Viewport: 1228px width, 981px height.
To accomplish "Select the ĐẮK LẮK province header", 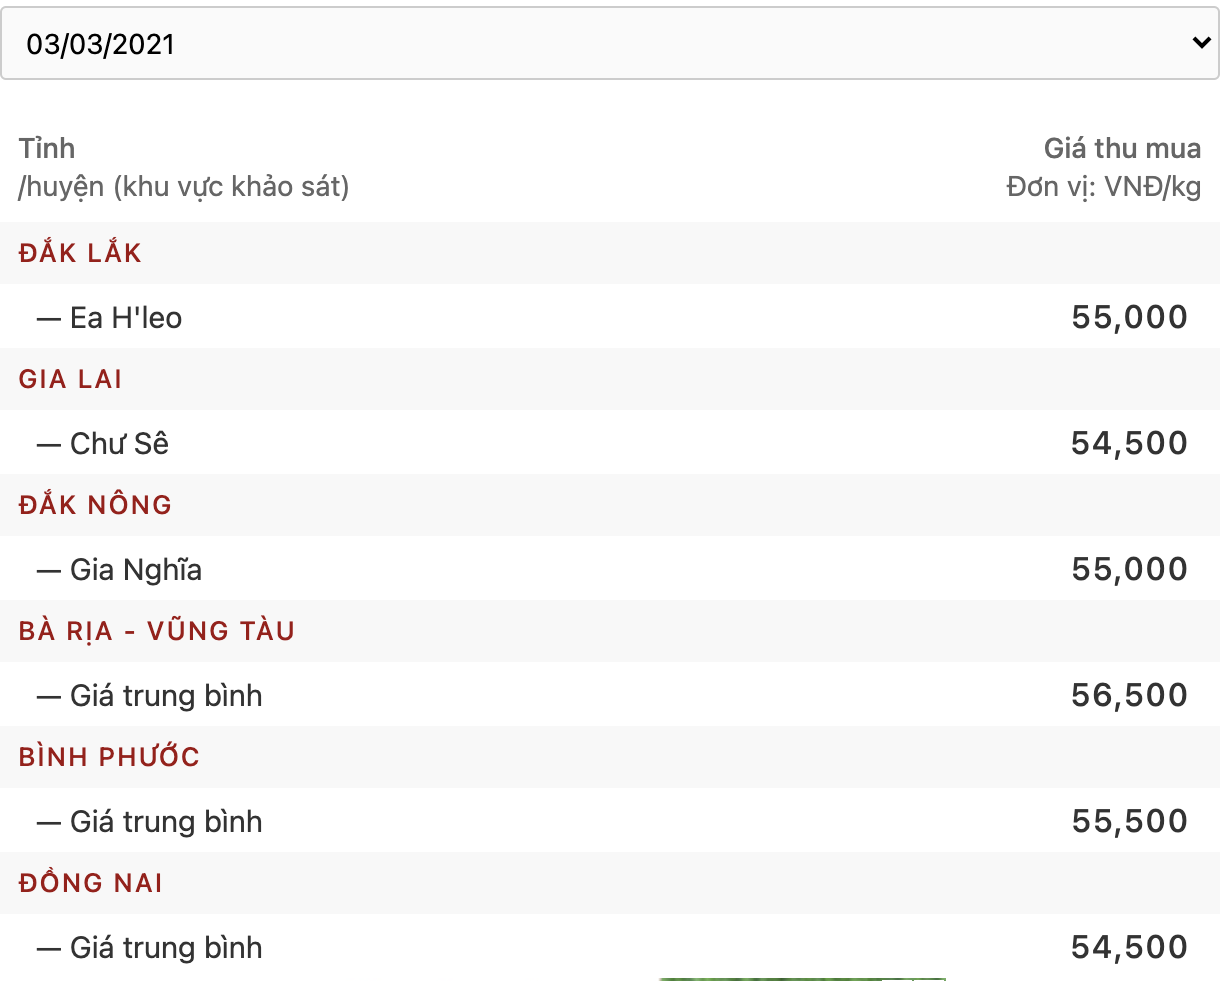I will [x=80, y=253].
